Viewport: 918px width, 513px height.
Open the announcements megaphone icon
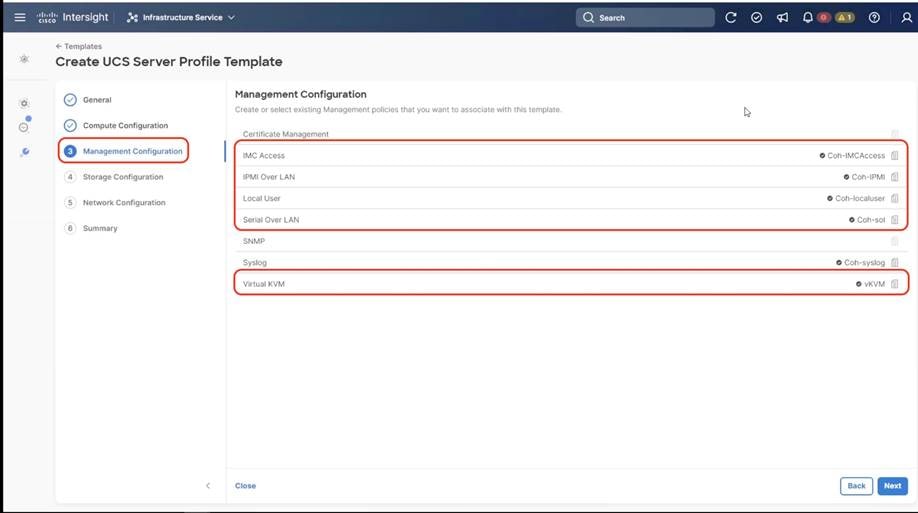tap(782, 18)
